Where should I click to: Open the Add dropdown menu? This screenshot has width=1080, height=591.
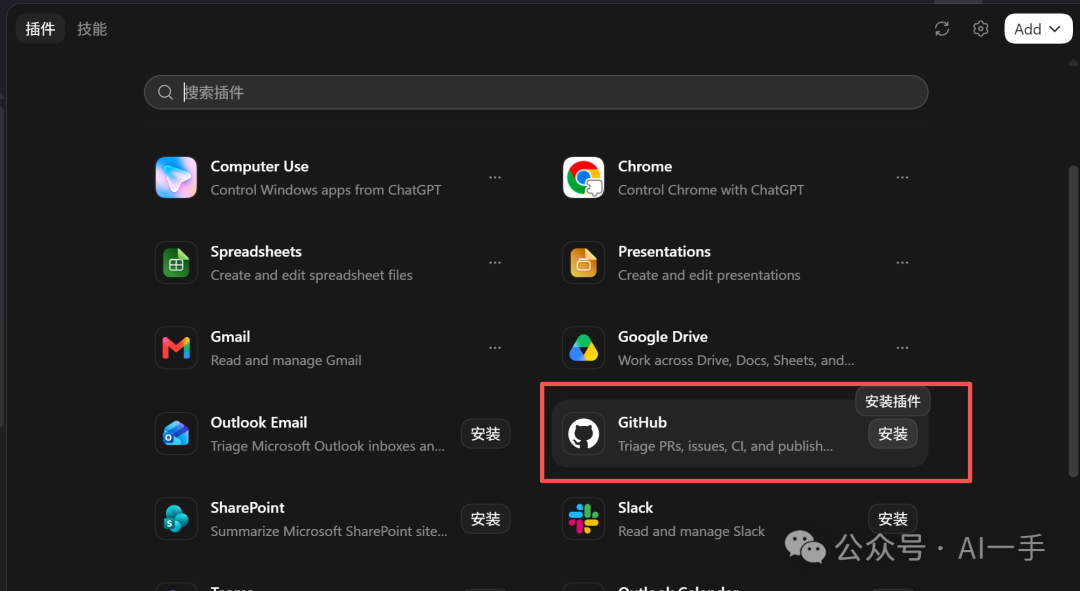pyautogui.click(x=1038, y=29)
